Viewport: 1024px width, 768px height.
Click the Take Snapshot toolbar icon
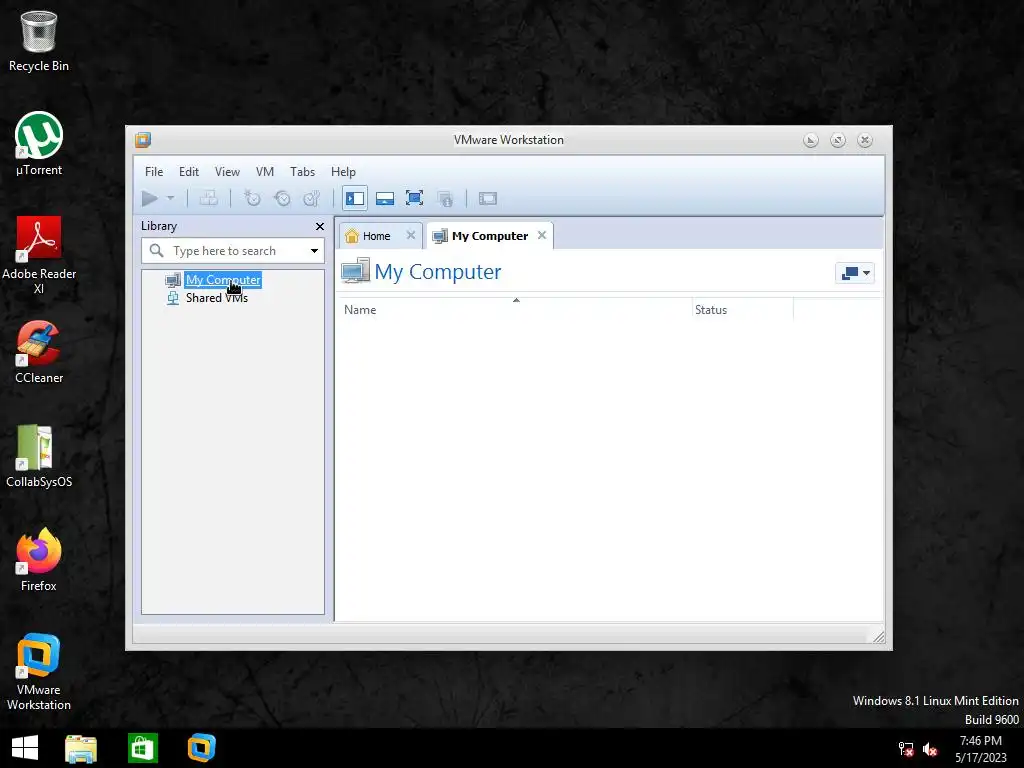pyautogui.click(x=251, y=198)
